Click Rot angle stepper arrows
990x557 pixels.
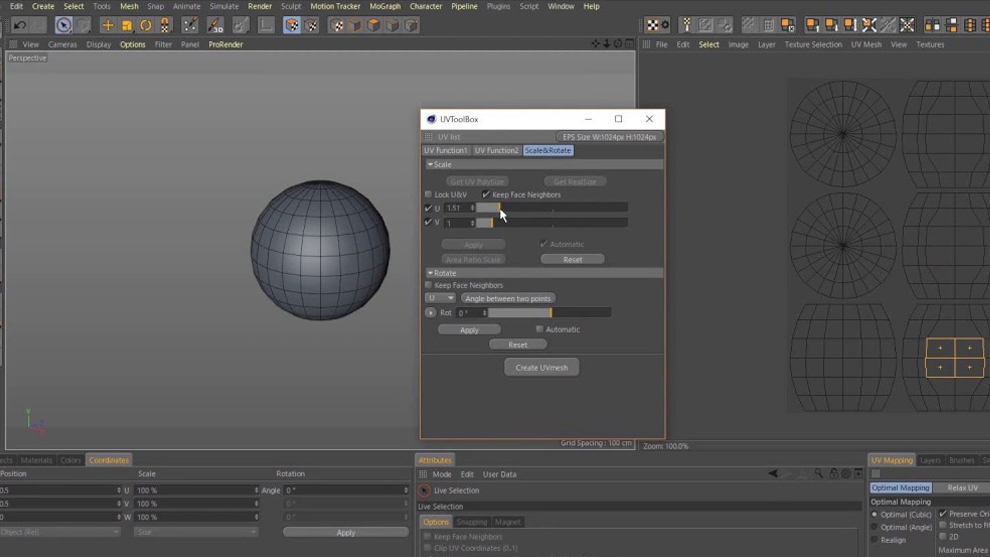(484, 313)
